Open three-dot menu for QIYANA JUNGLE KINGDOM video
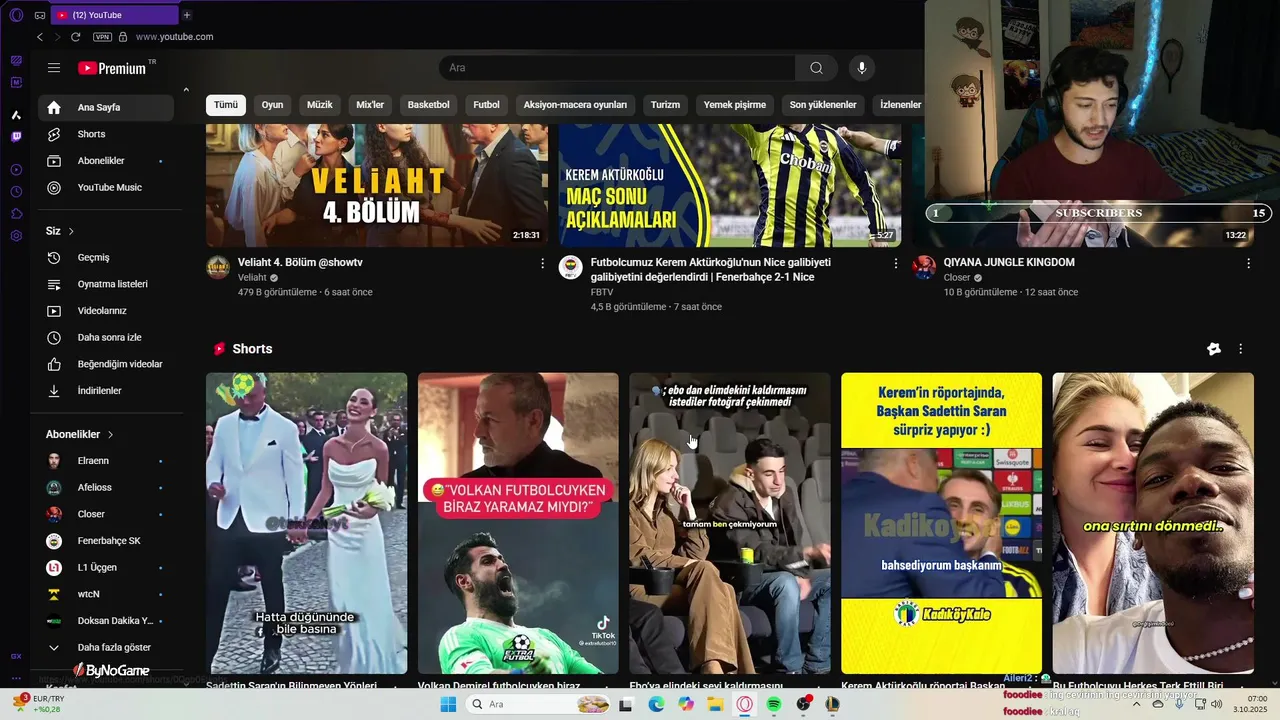 pos(1248,263)
